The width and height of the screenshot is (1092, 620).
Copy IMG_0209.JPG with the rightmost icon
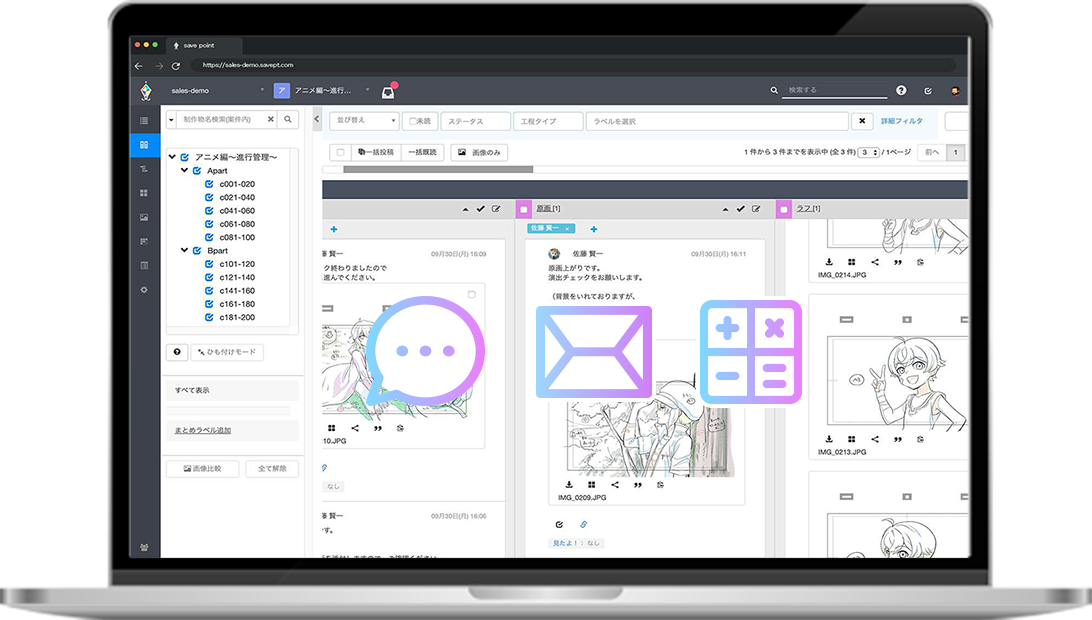[x=660, y=485]
